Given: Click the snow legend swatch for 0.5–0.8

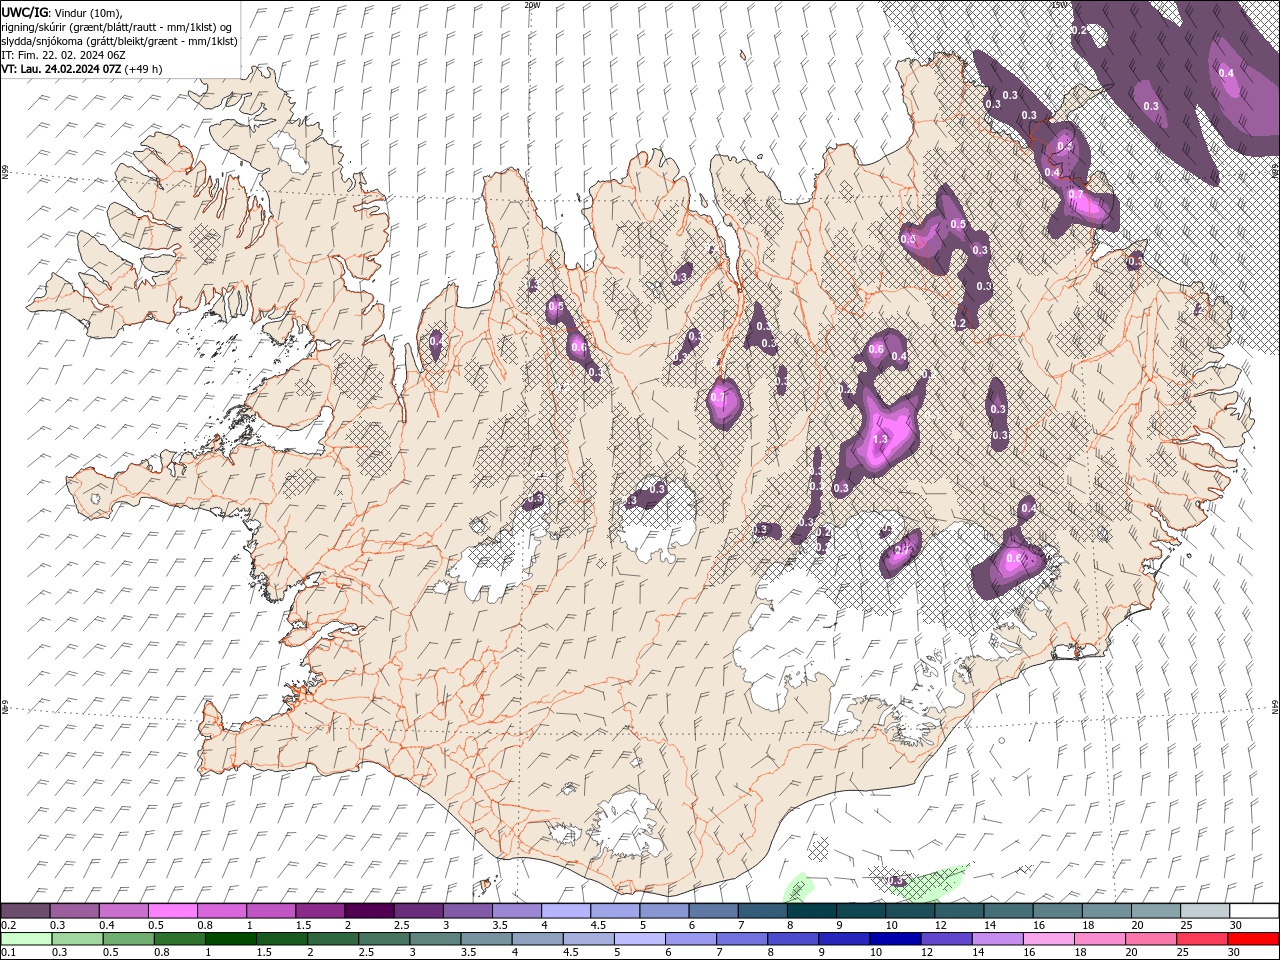Looking at the screenshot, I should [x=174, y=912].
